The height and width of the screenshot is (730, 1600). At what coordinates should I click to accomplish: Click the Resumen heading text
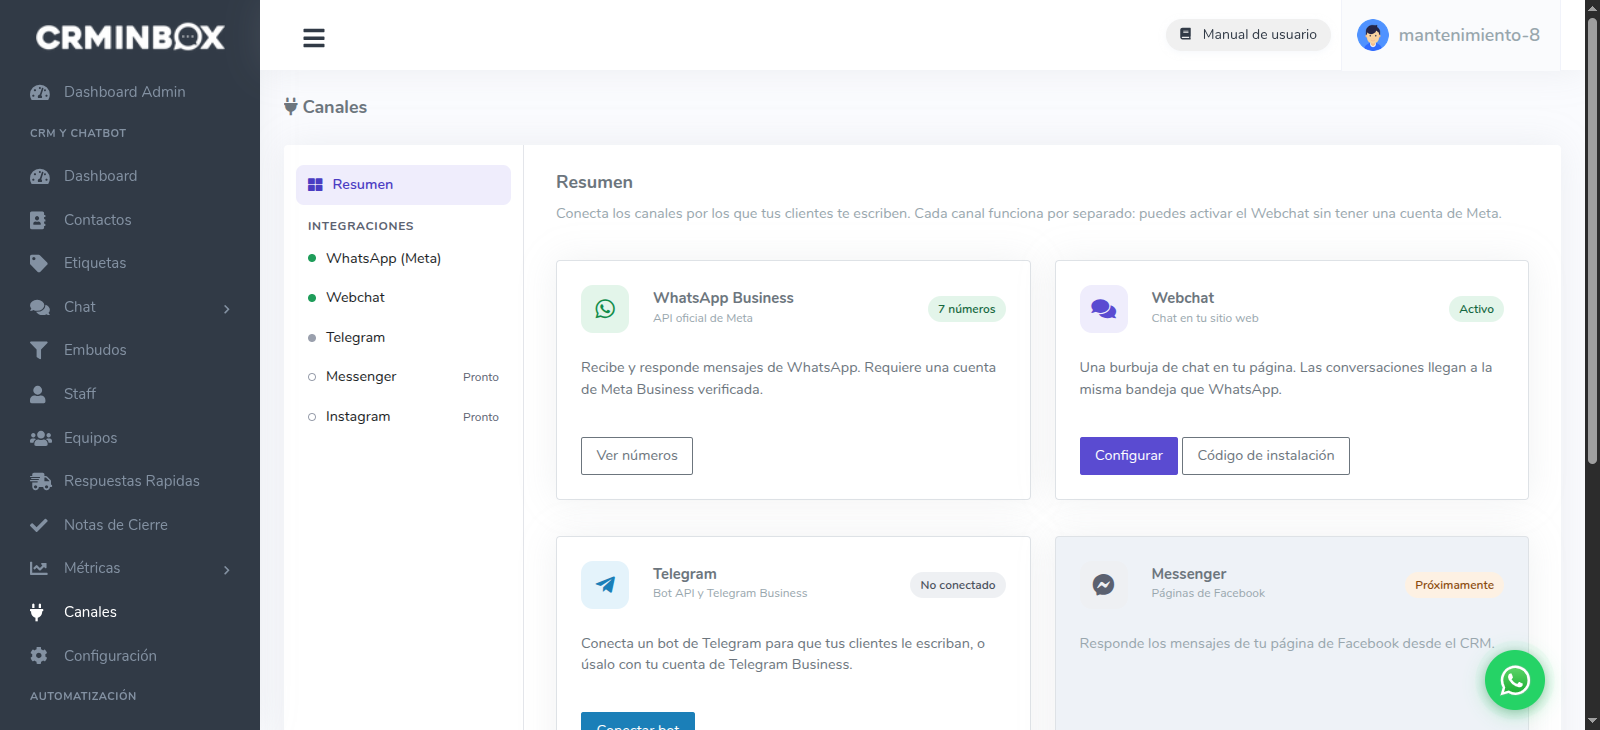point(595,182)
